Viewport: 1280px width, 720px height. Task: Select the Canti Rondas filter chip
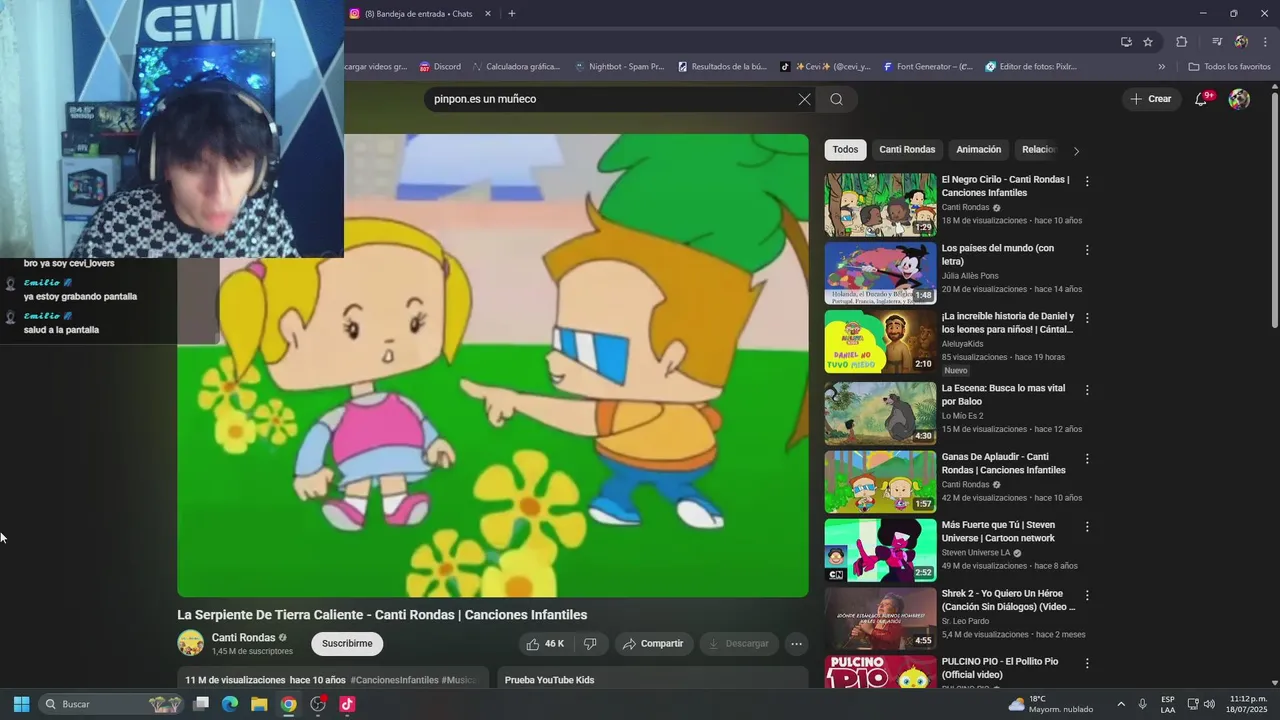pos(907,150)
